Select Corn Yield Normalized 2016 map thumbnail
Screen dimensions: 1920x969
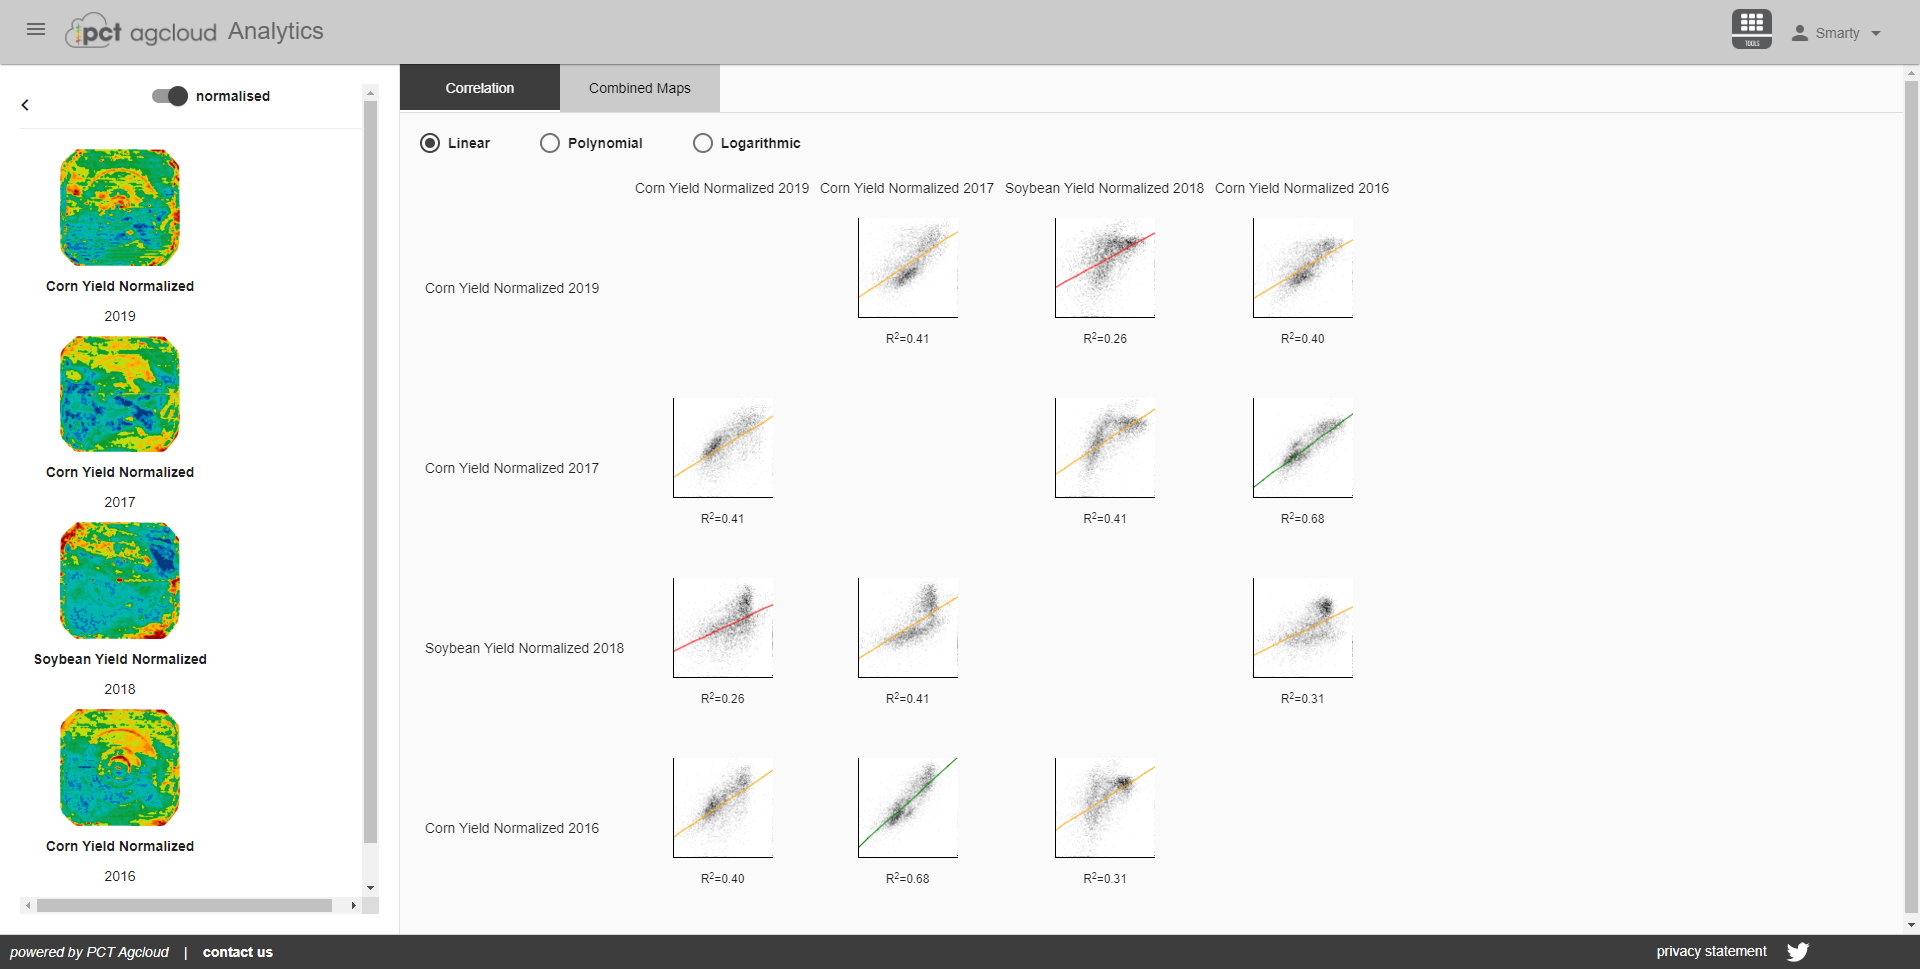(x=120, y=768)
